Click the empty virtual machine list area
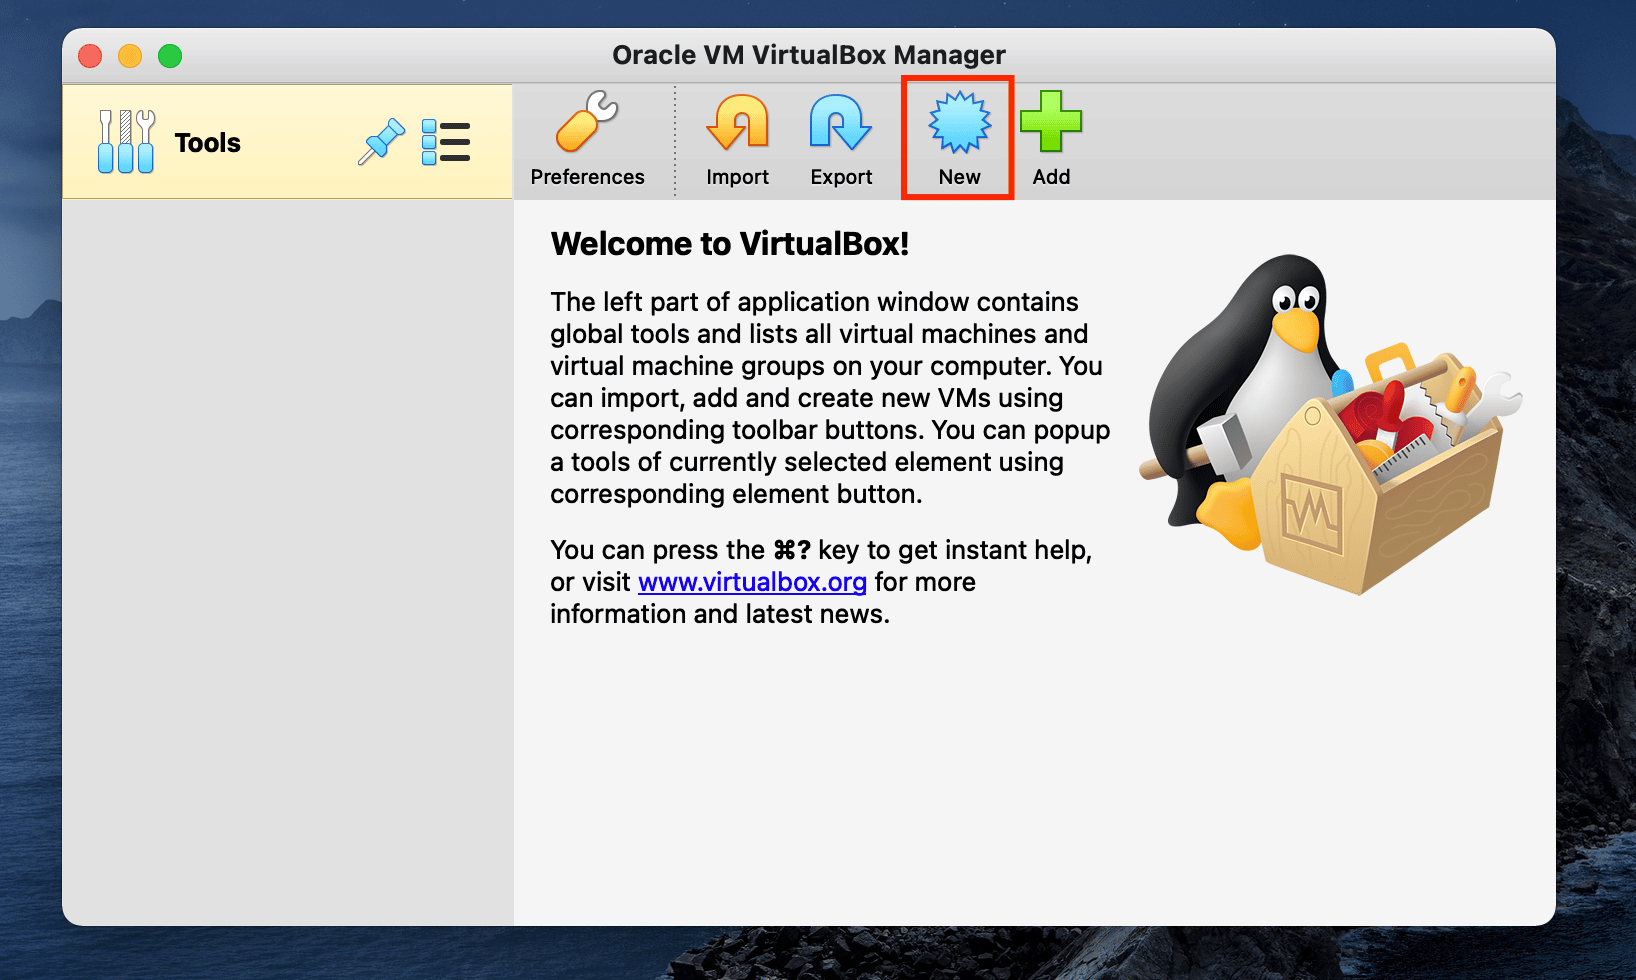1636x980 pixels. (x=287, y=560)
